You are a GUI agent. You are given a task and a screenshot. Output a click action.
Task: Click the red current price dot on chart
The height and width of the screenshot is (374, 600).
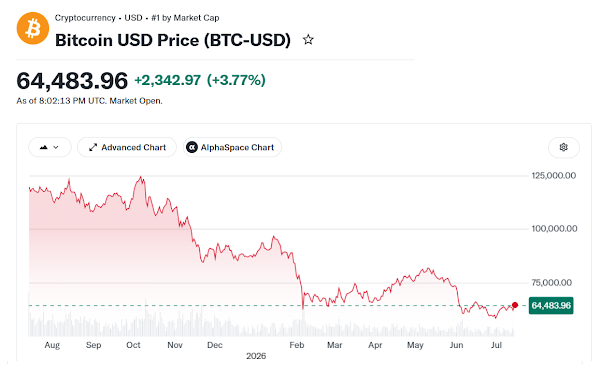tap(515, 305)
